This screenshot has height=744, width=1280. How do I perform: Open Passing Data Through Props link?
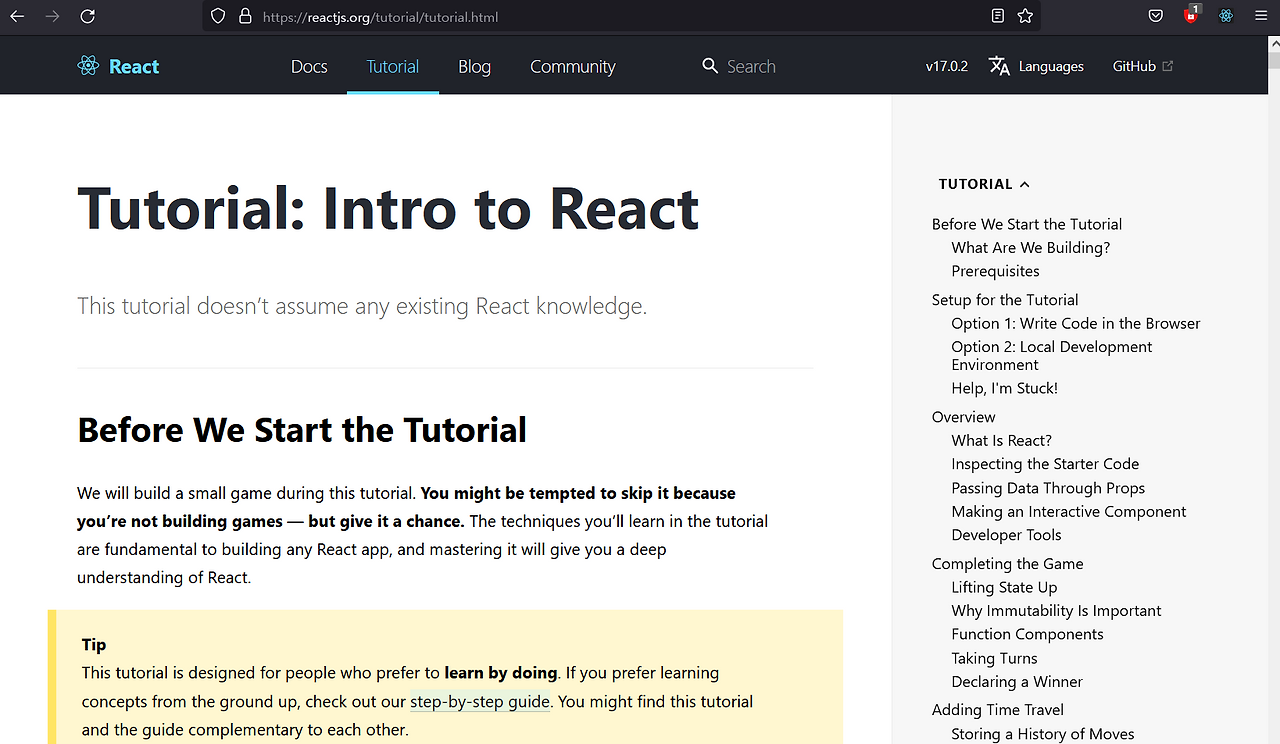[1048, 488]
